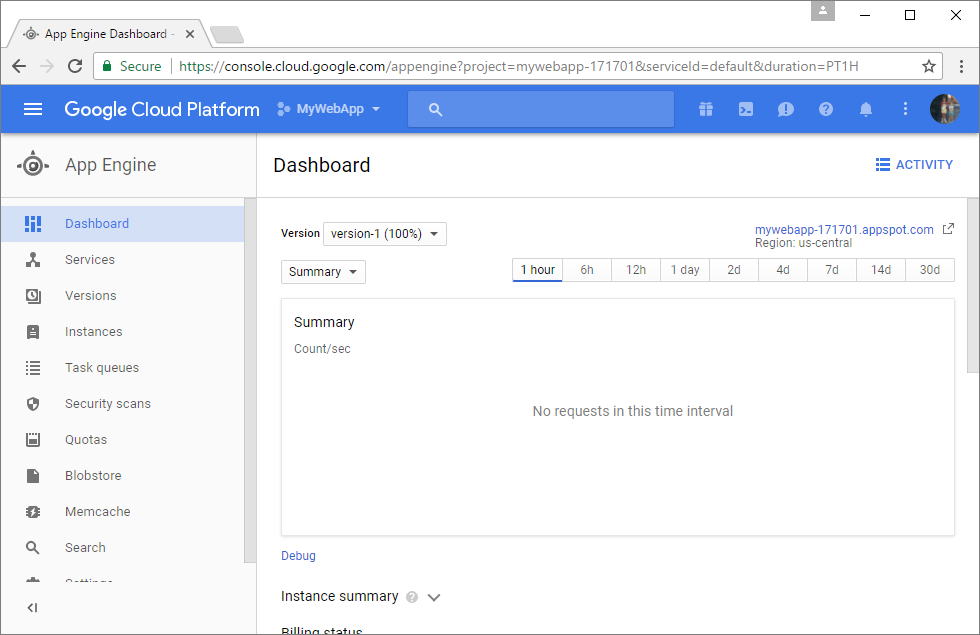
Task: Select the 7d time range tab
Action: pos(832,270)
